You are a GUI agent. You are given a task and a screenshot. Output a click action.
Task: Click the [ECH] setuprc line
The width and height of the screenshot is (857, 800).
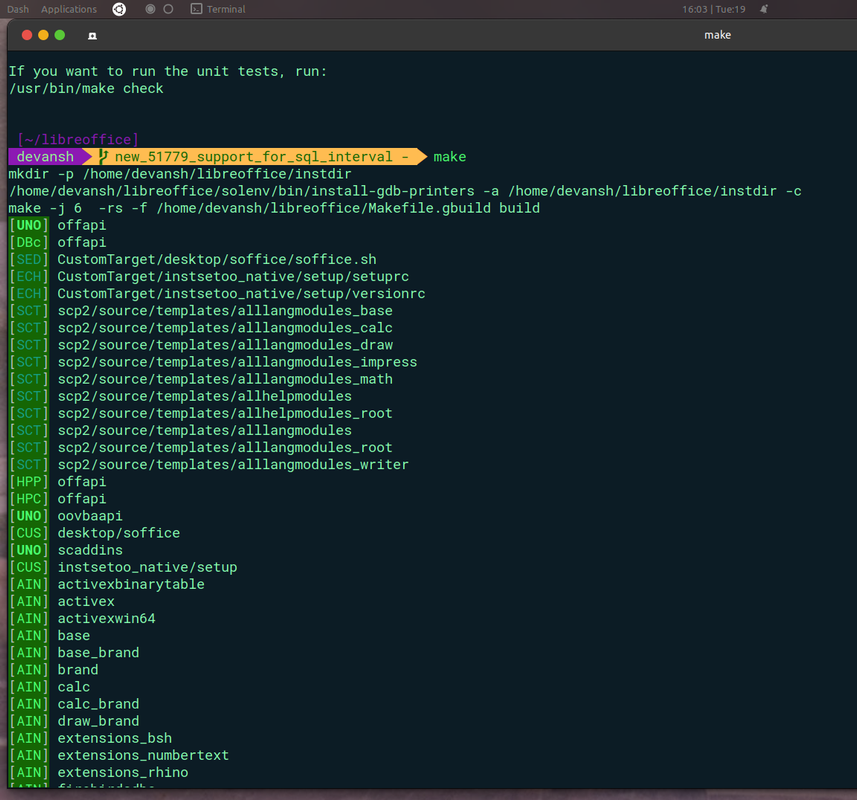click(x=209, y=277)
